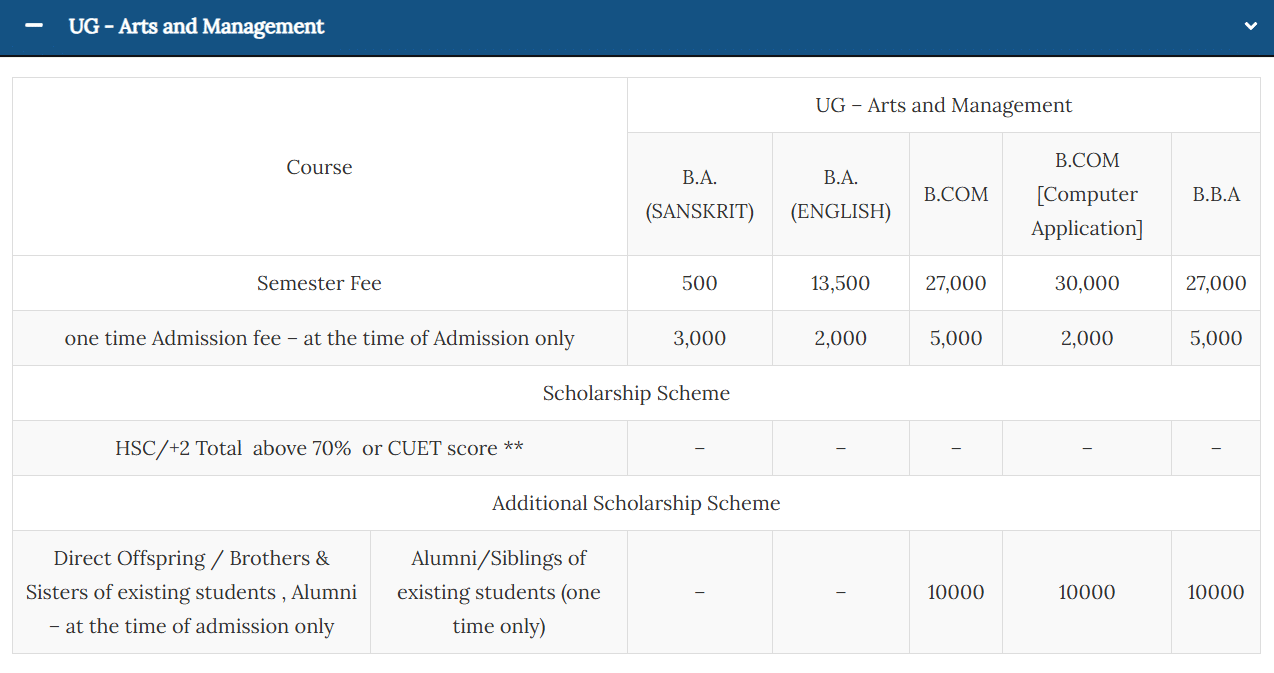
Task: Collapse section using the minus icon
Action: click(x=34, y=26)
